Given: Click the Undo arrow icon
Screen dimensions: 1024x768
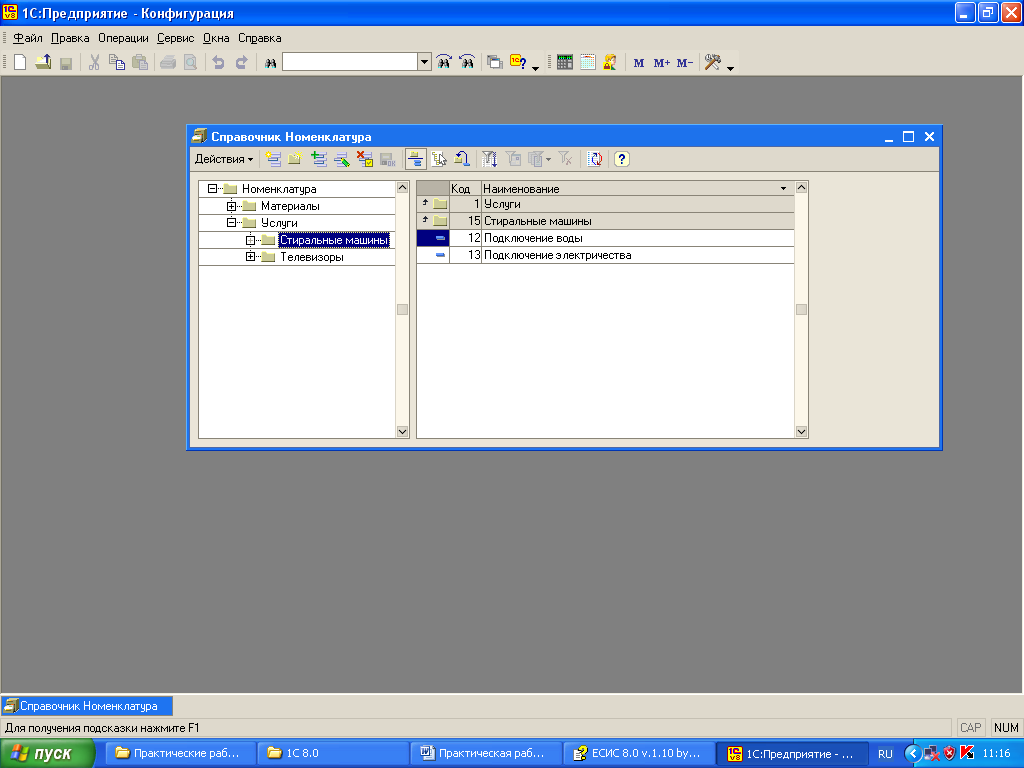Looking at the screenshot, I should coord(218,63).
